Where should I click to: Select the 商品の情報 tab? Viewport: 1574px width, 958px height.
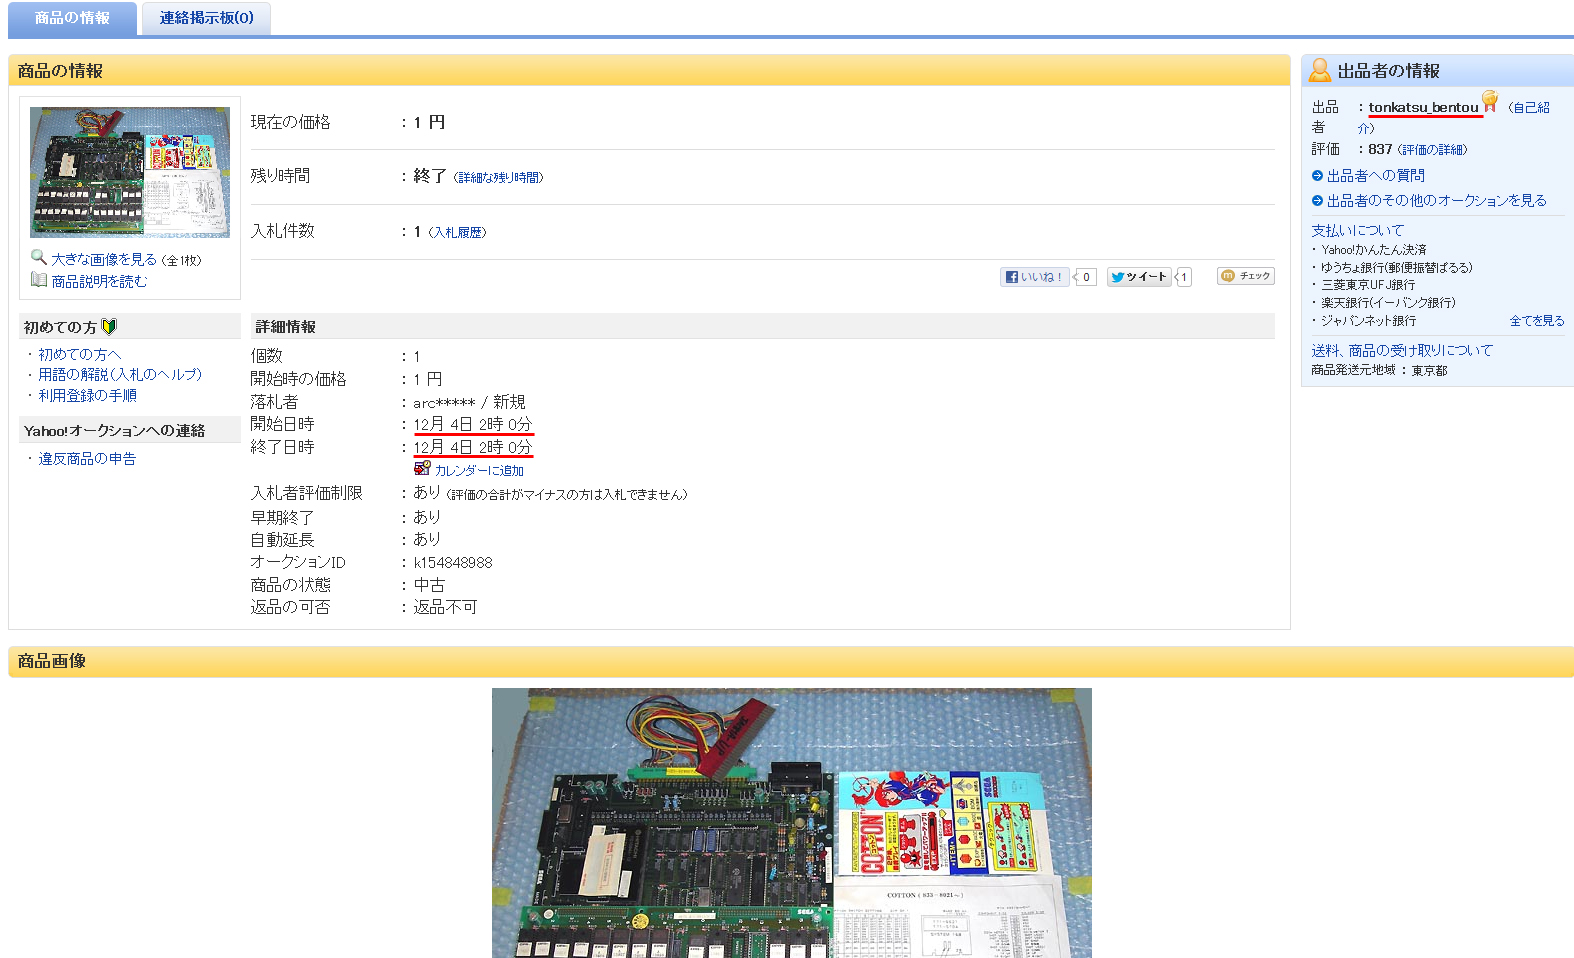72,18
